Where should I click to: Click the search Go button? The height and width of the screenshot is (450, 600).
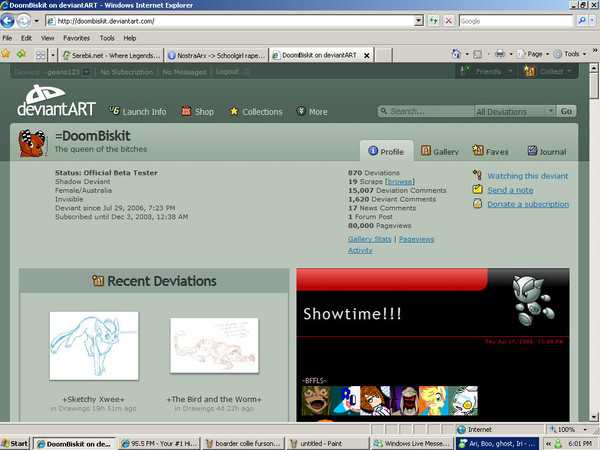click(566, 111)
